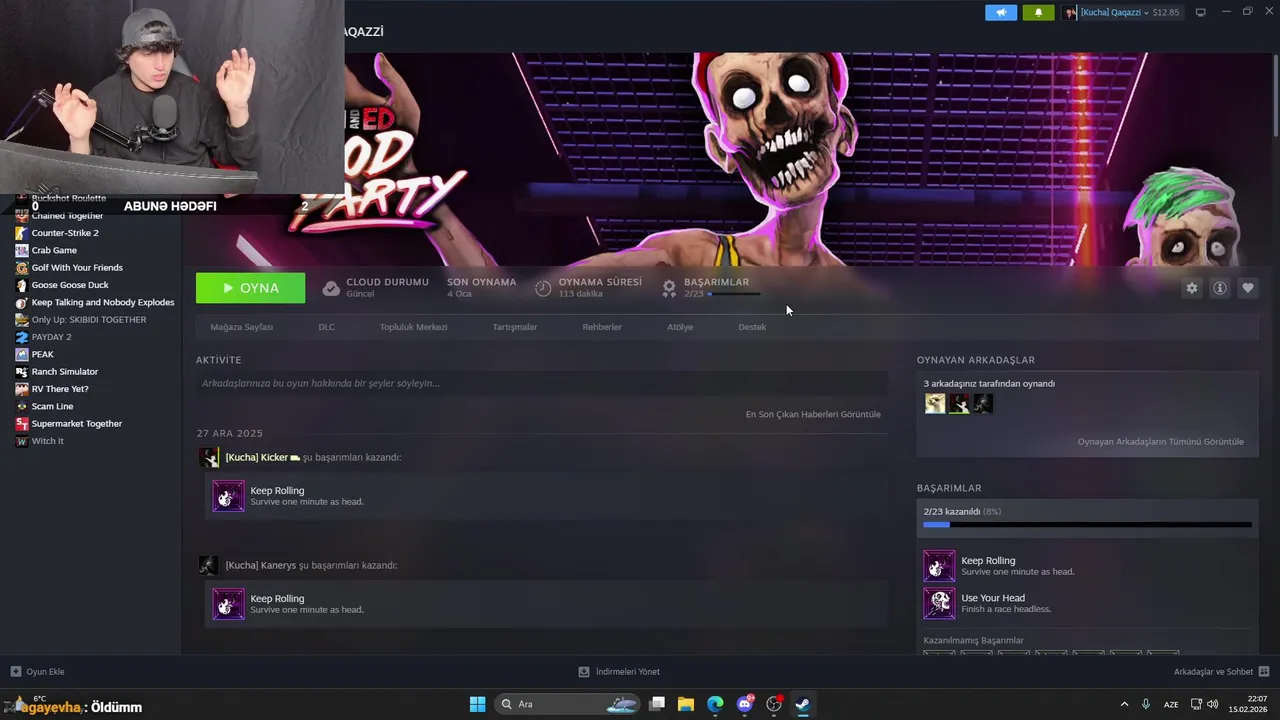Click Use Your Head achievement icon
The image size is (1280, 720).
click(x=939, y=603)
